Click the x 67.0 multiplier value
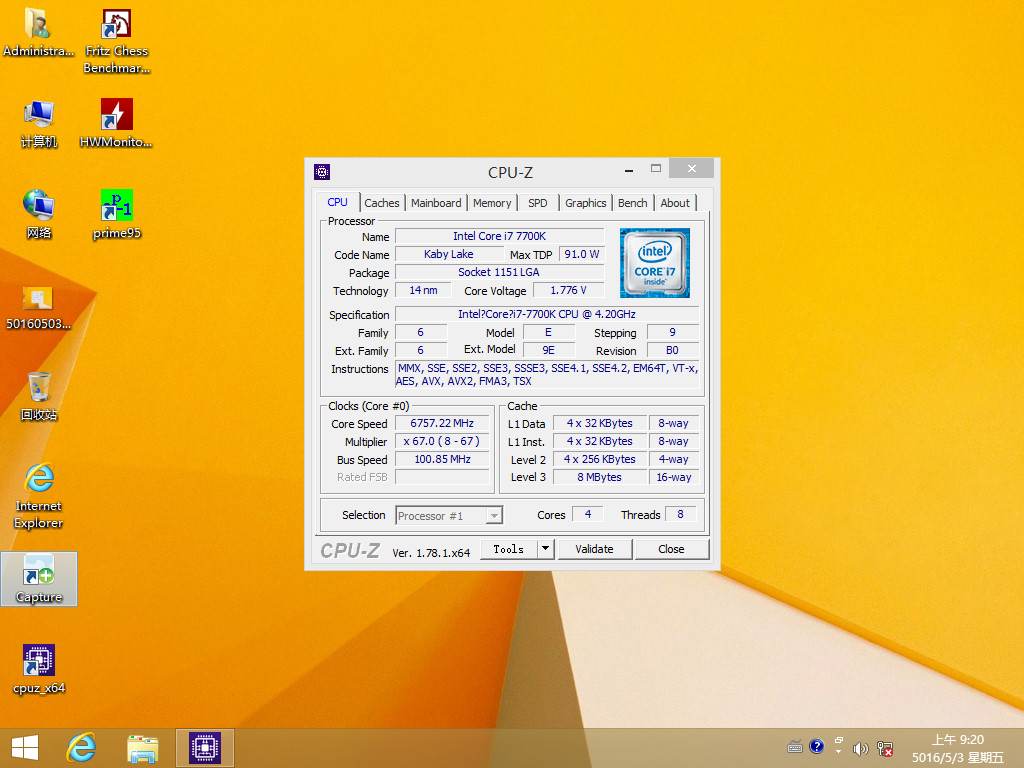The image size is (1024, 768). 442,441
